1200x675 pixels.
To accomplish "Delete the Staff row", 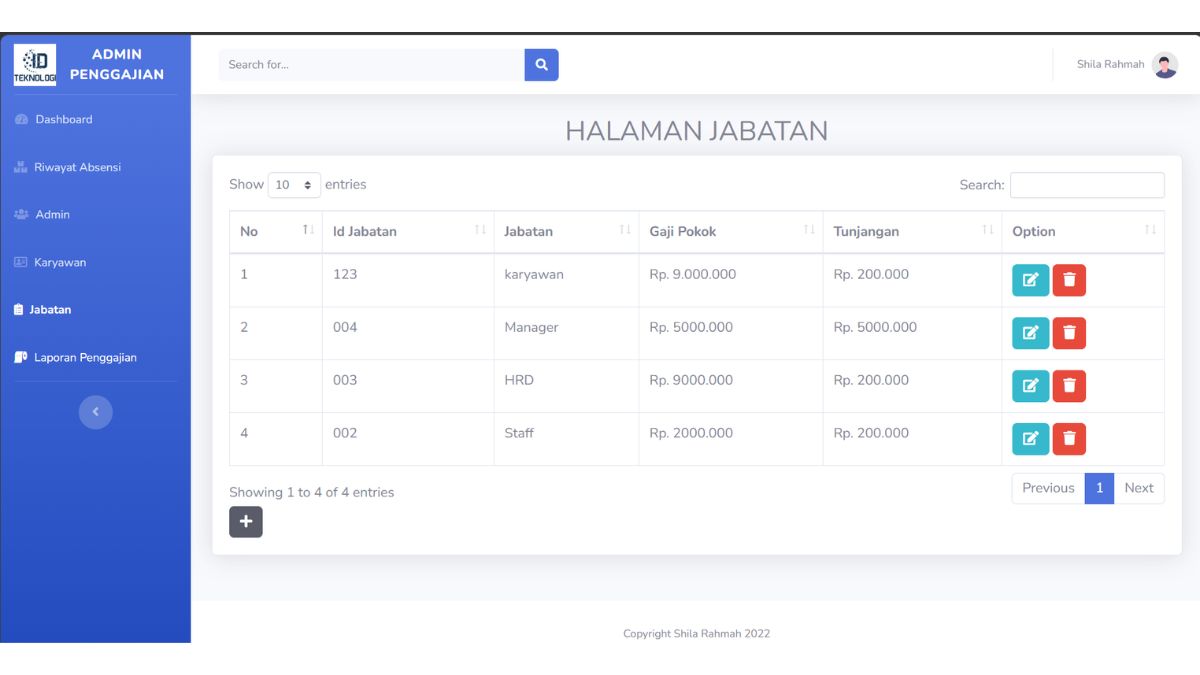I will 1069,439.
